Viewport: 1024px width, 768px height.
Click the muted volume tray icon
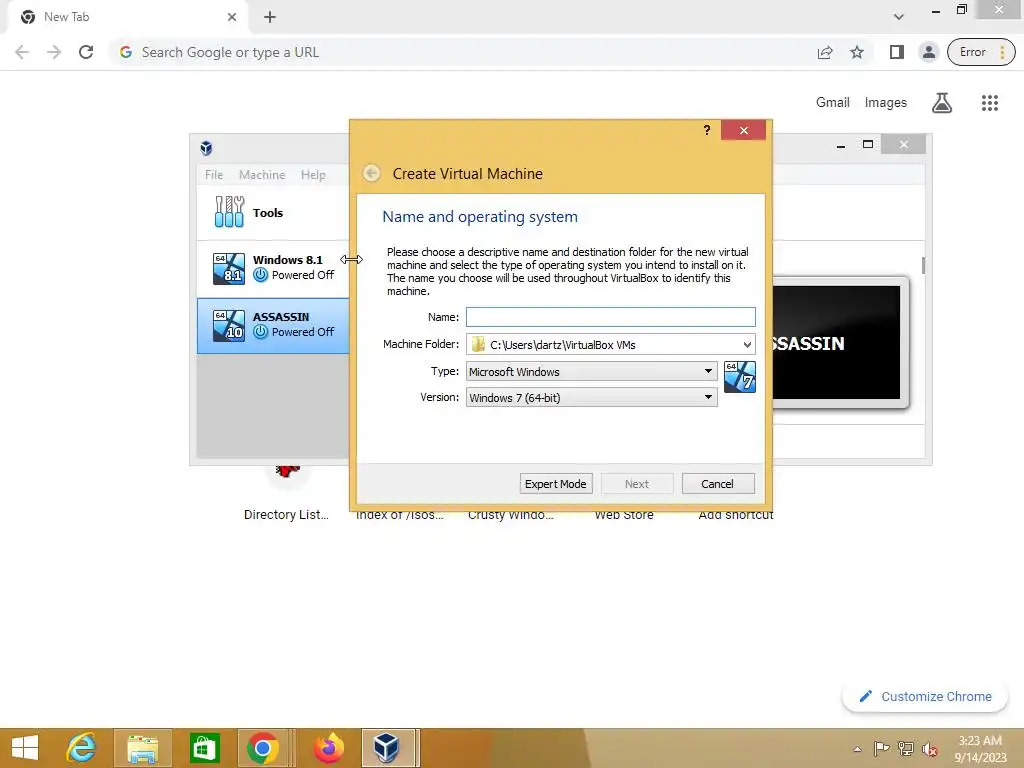(x=929, y=749)
